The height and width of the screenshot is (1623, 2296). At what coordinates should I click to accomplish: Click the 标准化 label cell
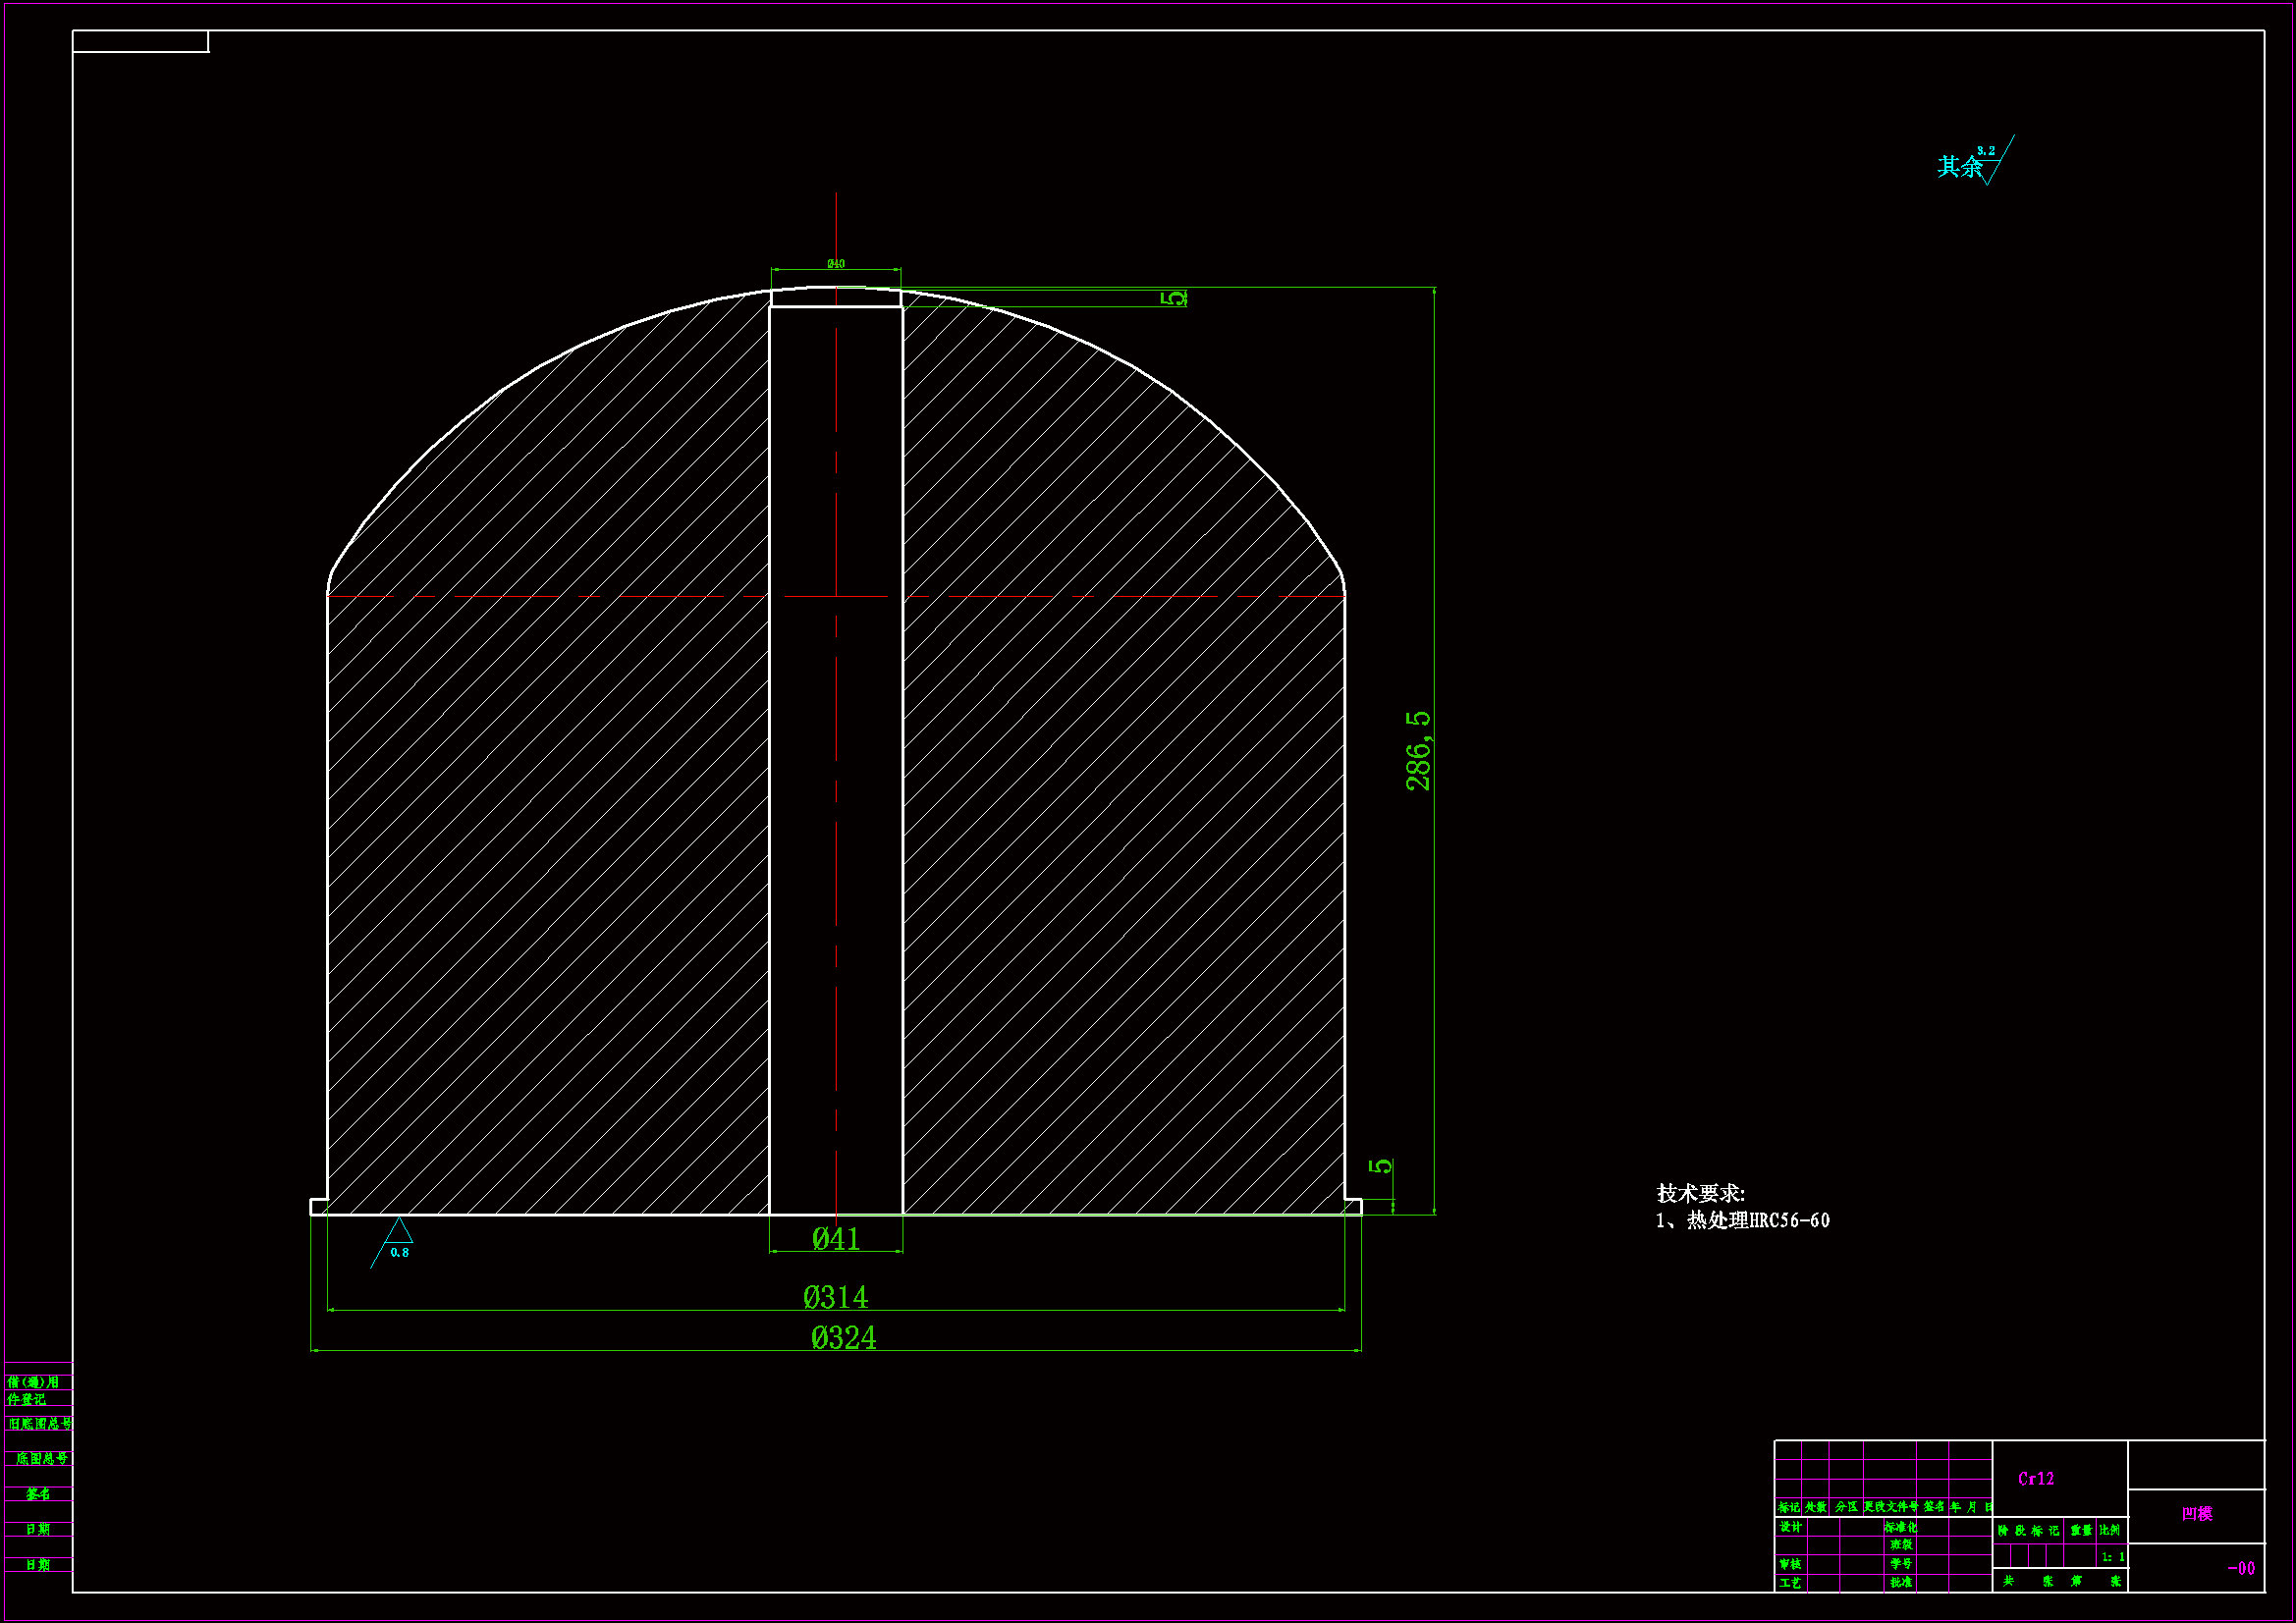pos(1900,1527)
